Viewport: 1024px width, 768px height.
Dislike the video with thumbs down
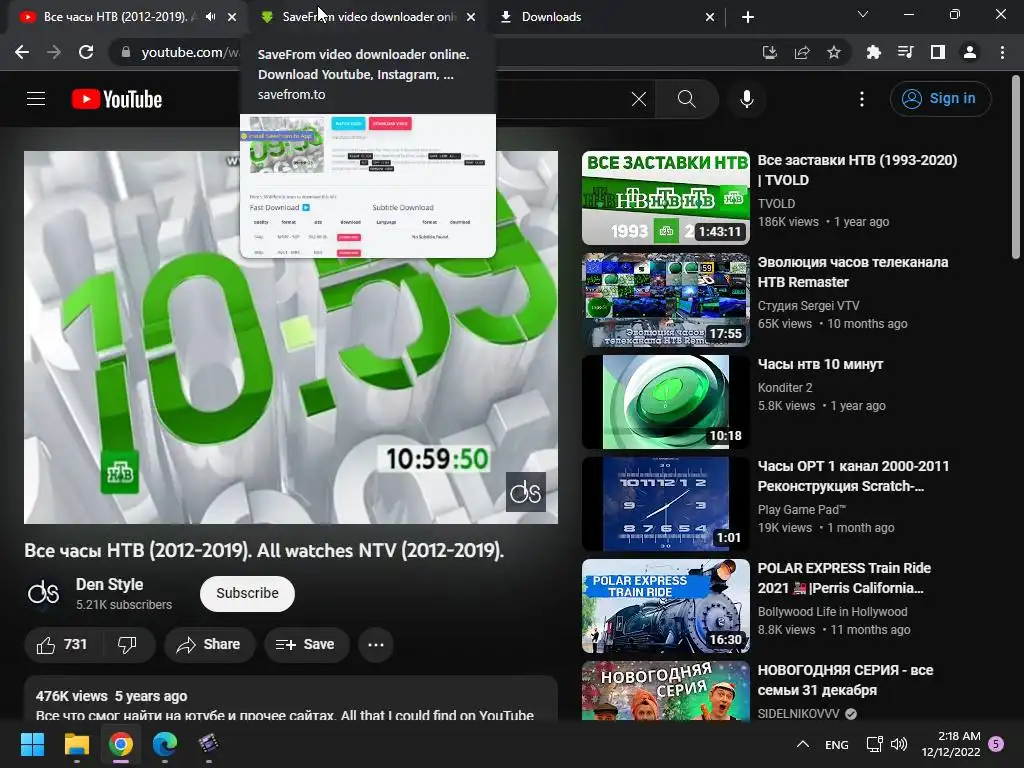[x=127, y=645]
